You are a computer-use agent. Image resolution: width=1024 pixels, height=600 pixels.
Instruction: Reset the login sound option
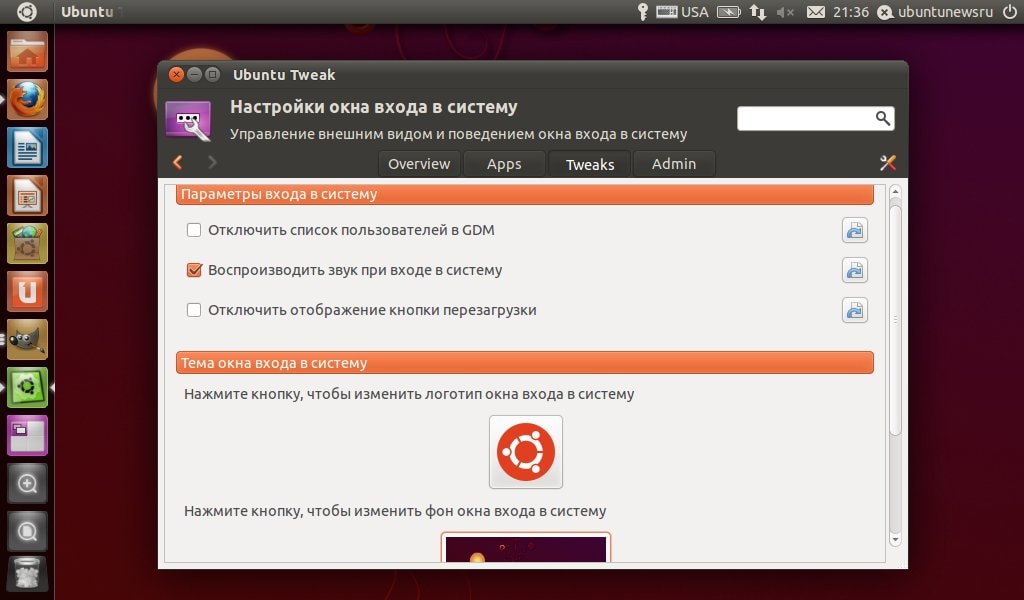(x=855, y=270)
